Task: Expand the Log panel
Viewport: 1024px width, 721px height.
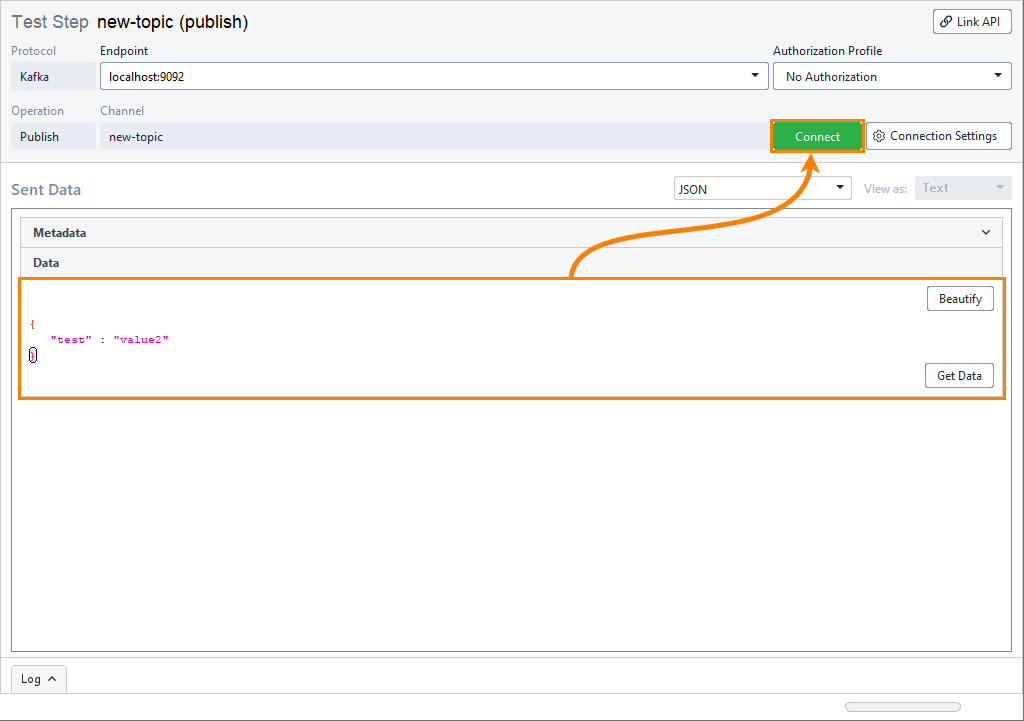Action: click(x=38, y=678)
